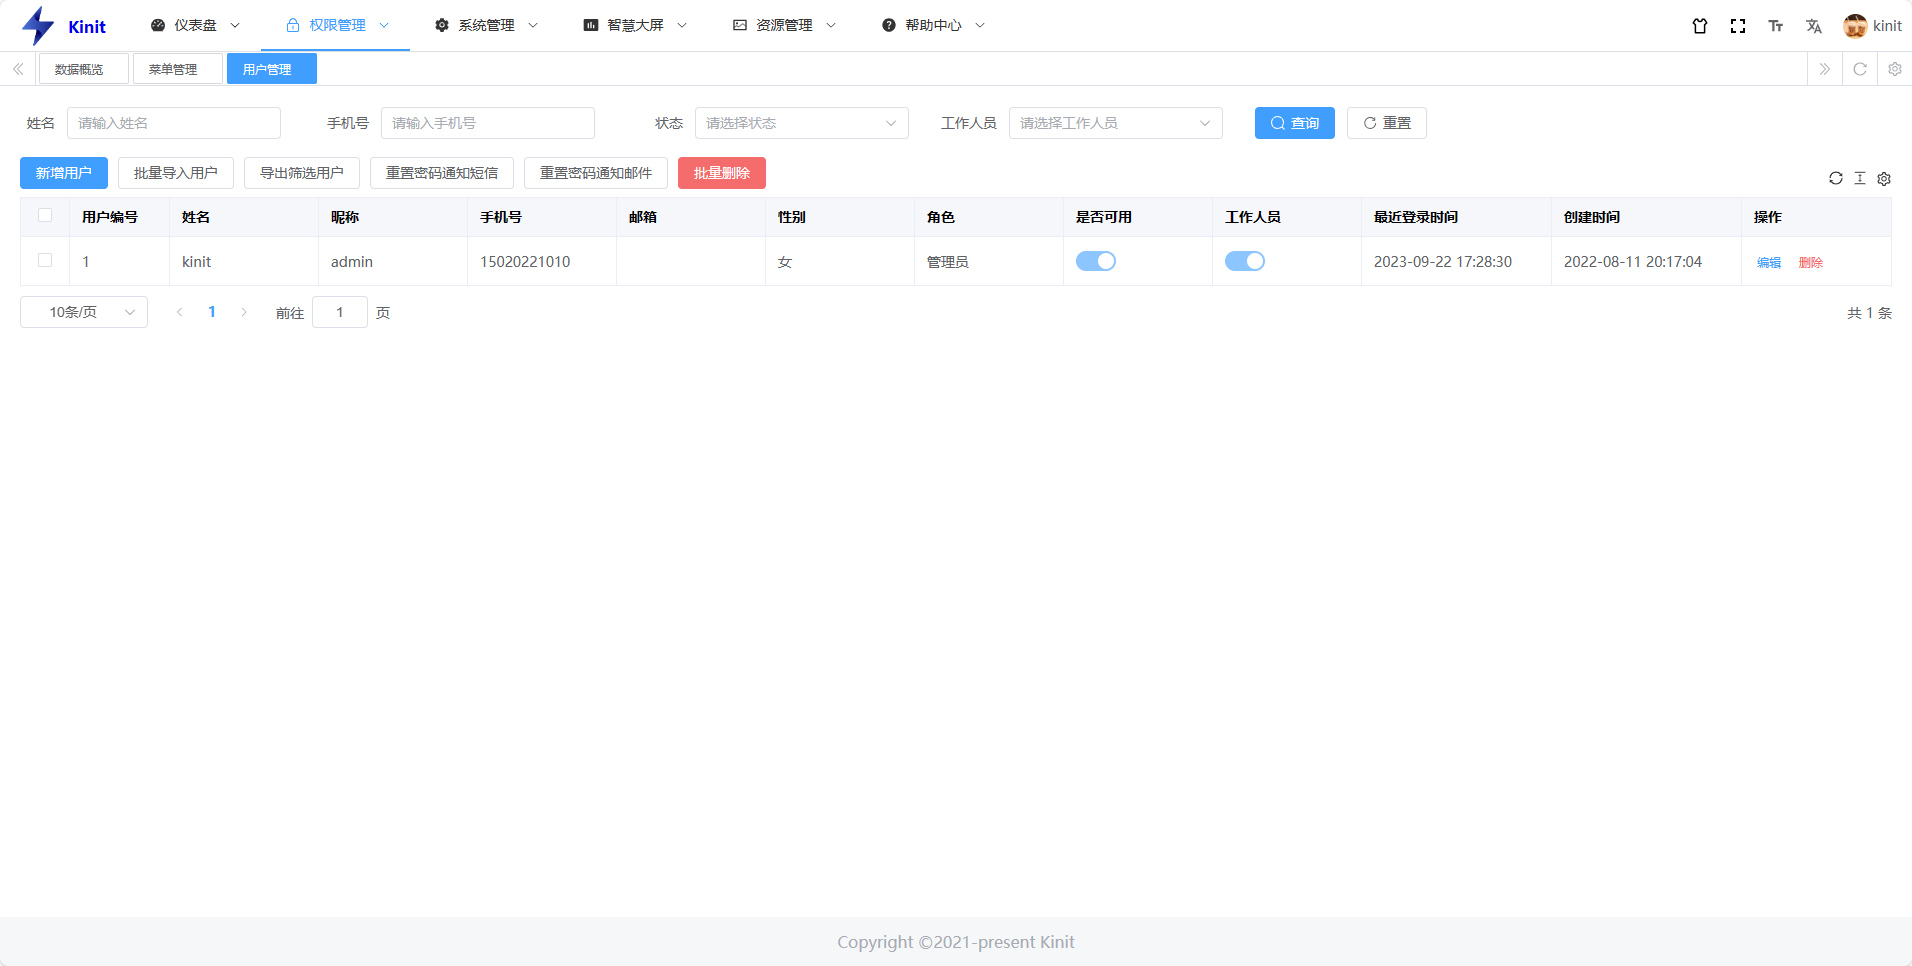Open the 工作人员 filter dropdown
The width and height of the screenshot is (1912, 966).
point(1116,123)
